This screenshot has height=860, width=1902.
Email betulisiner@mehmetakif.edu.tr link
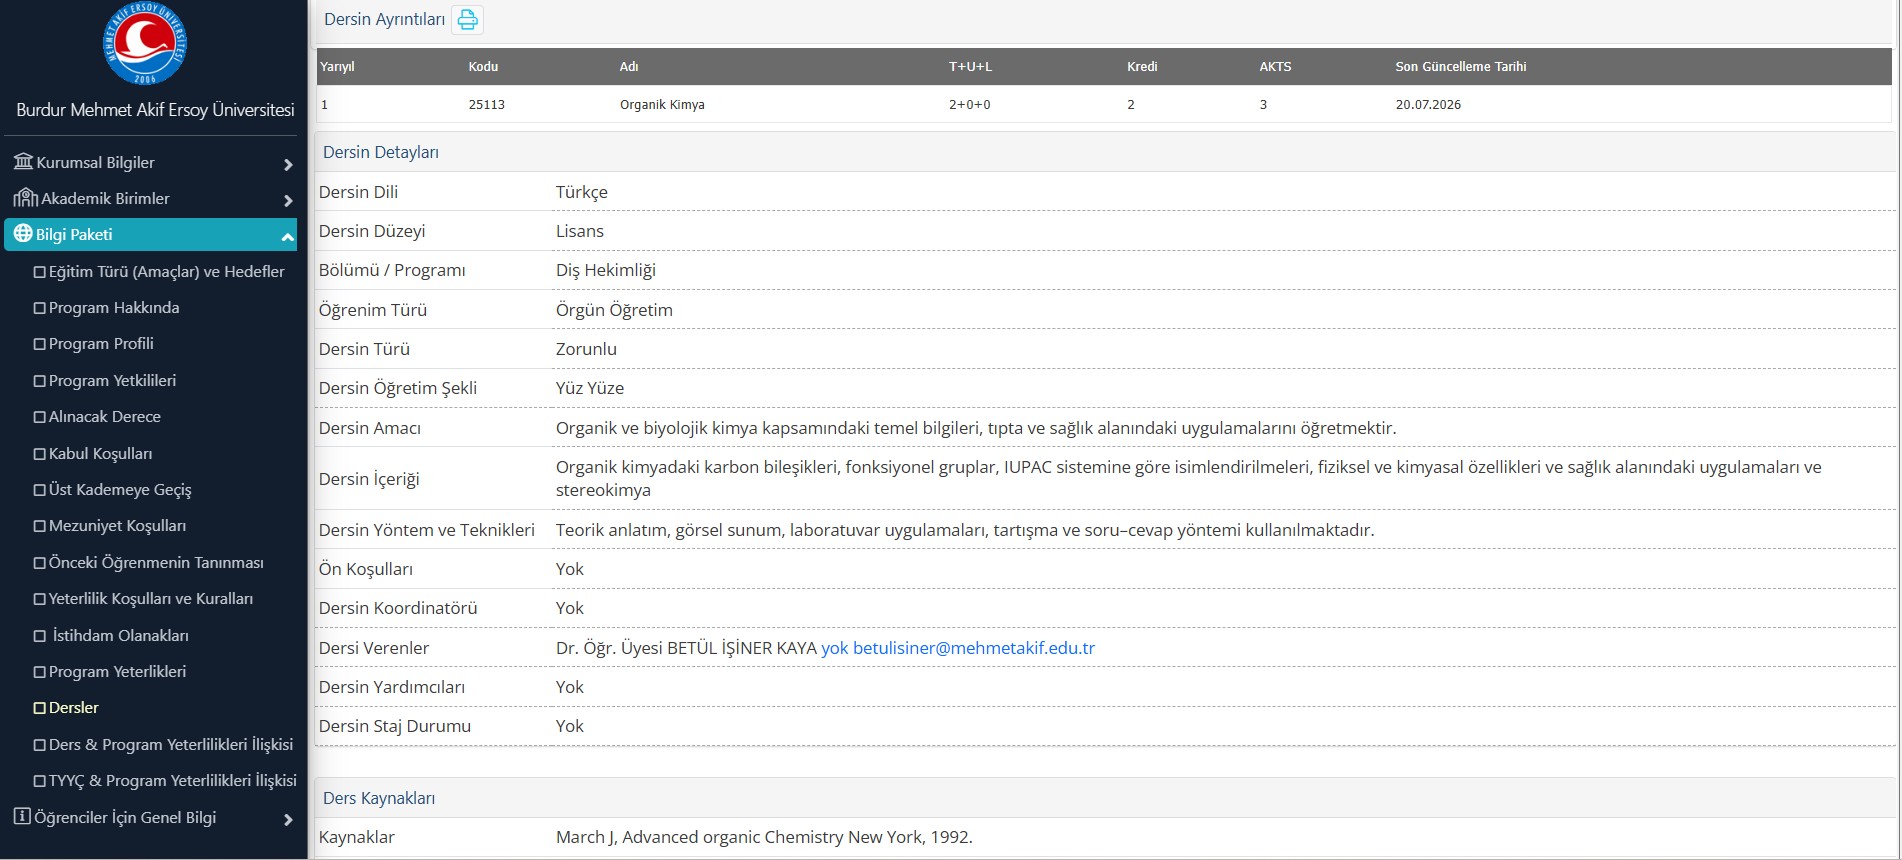tap(974, 648)
